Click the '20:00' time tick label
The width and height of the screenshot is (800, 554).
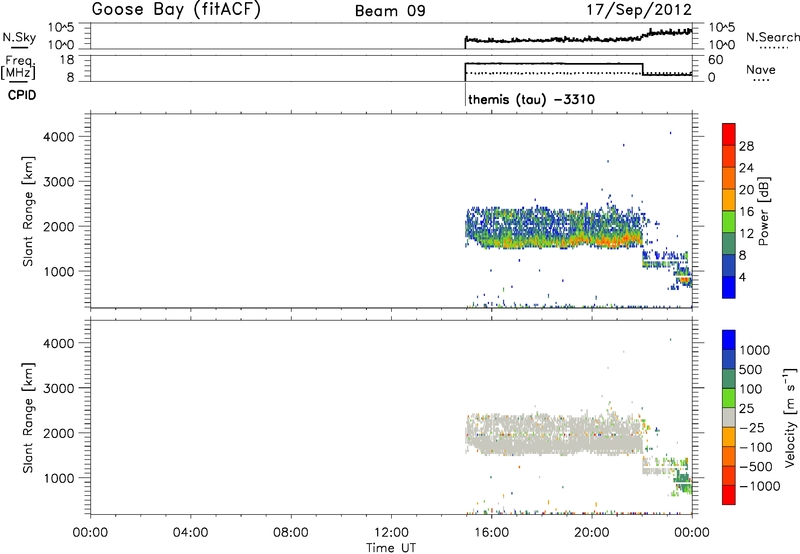click(x=592, y=533)
